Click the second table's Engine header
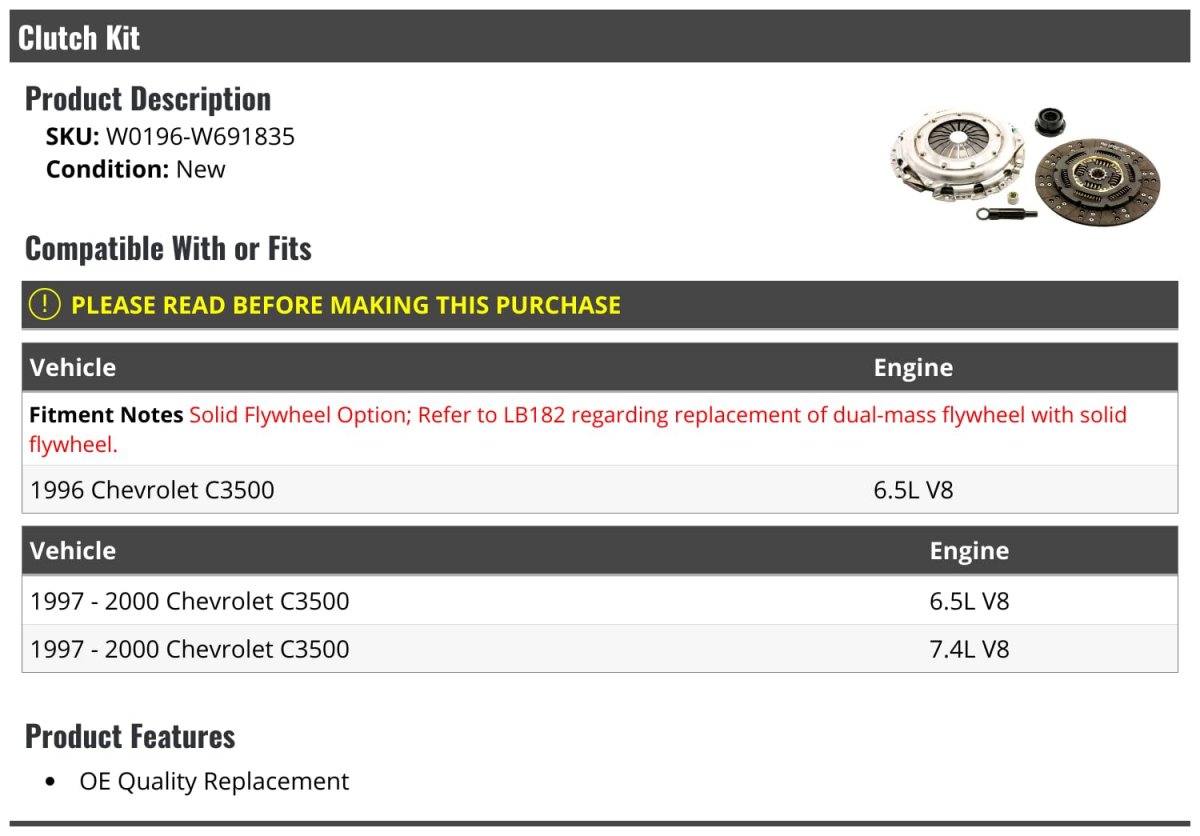 [969, 551]
